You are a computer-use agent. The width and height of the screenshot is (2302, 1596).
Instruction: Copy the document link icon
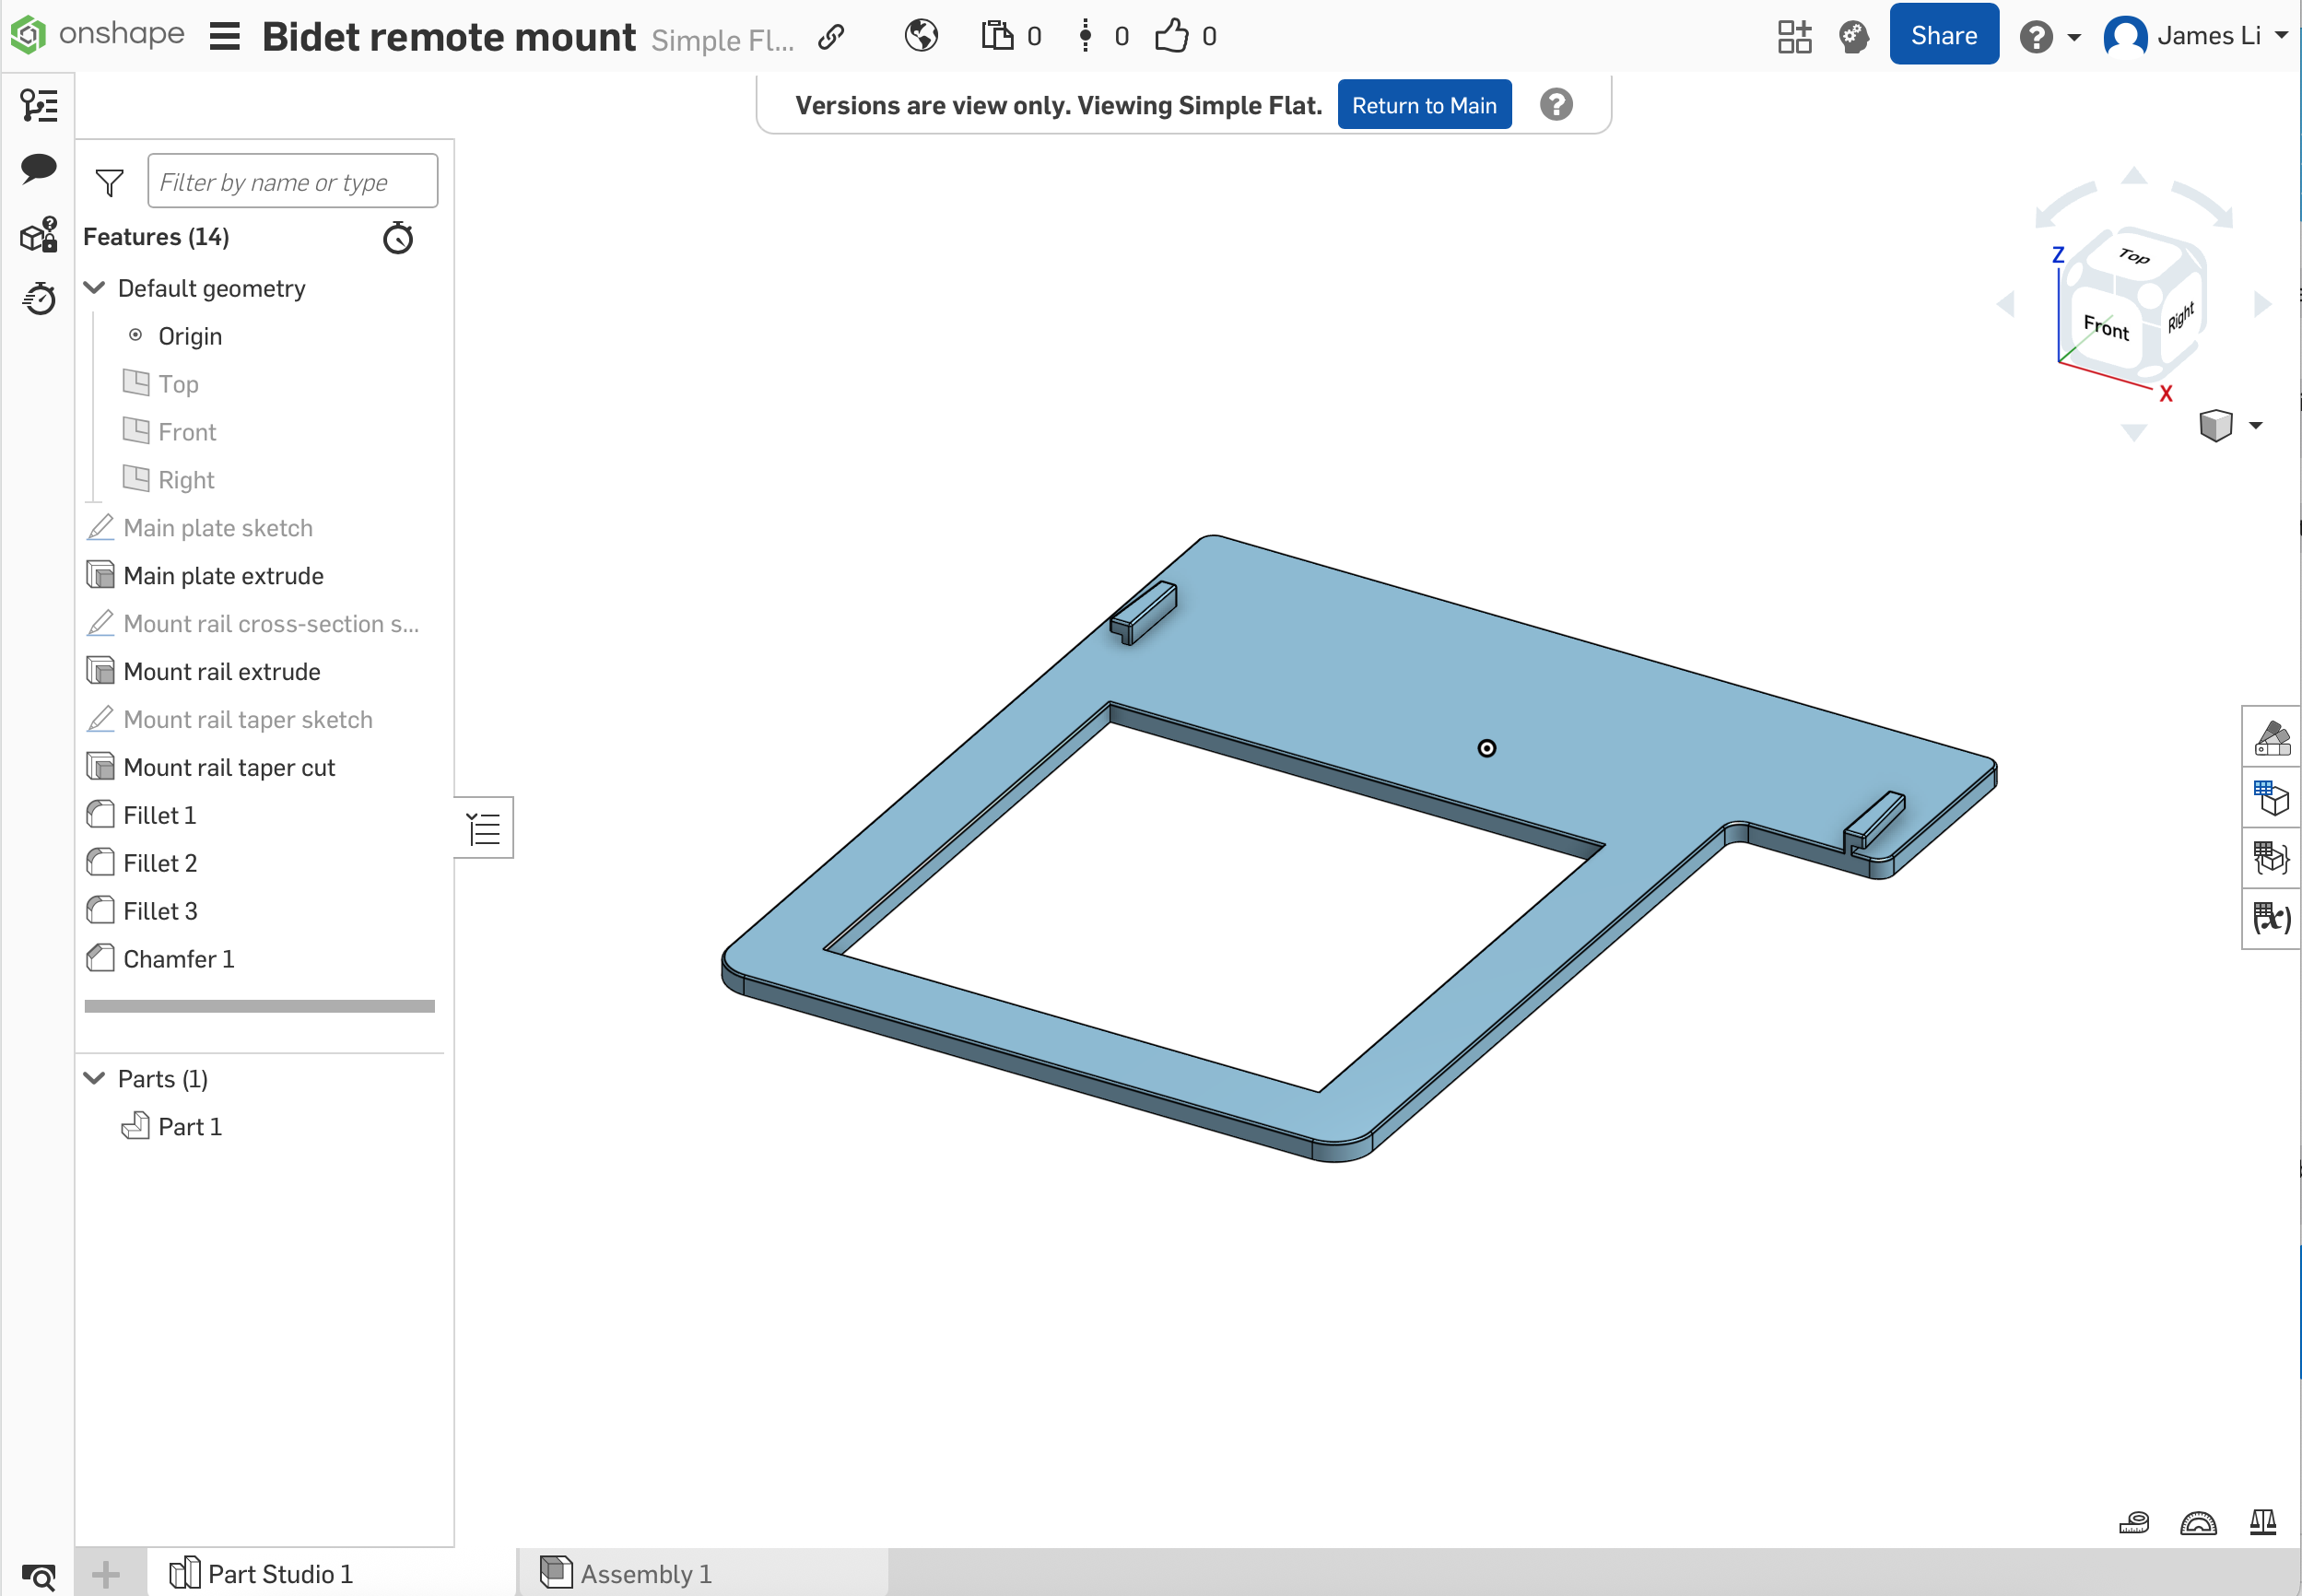pyautogui.click(x=831, y=37)
